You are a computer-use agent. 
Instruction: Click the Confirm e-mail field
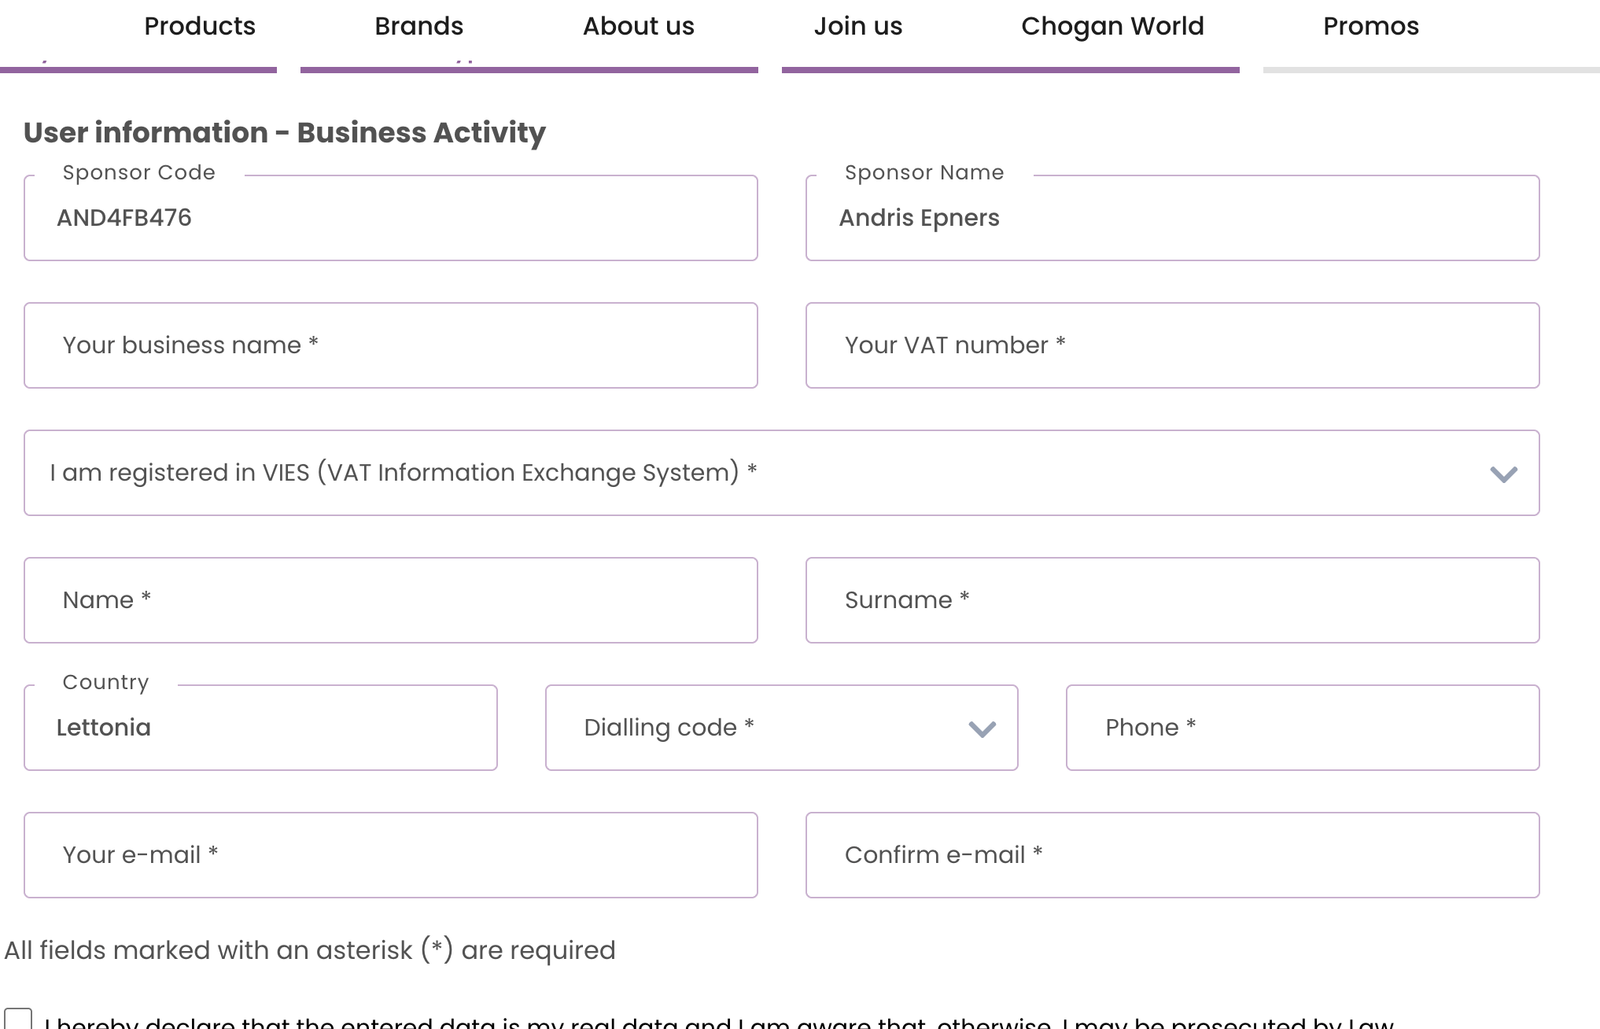[x=1172, y=855]
